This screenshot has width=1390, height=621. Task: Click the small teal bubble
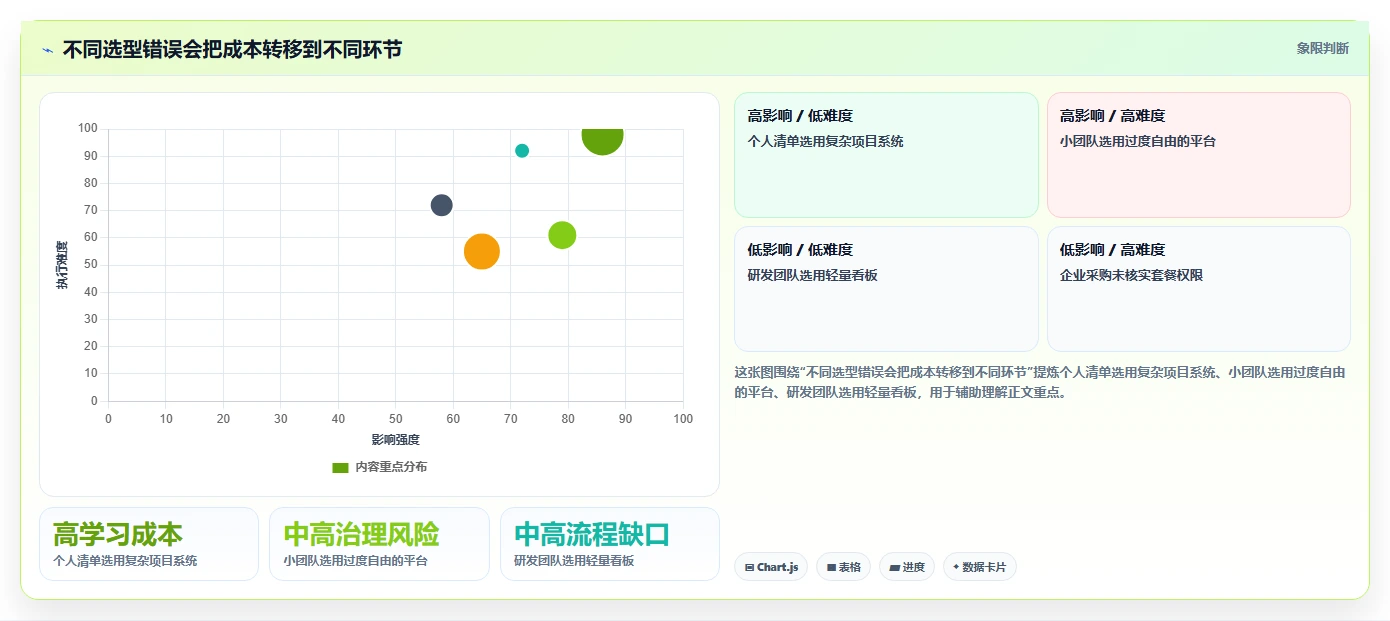click(522, 151)
